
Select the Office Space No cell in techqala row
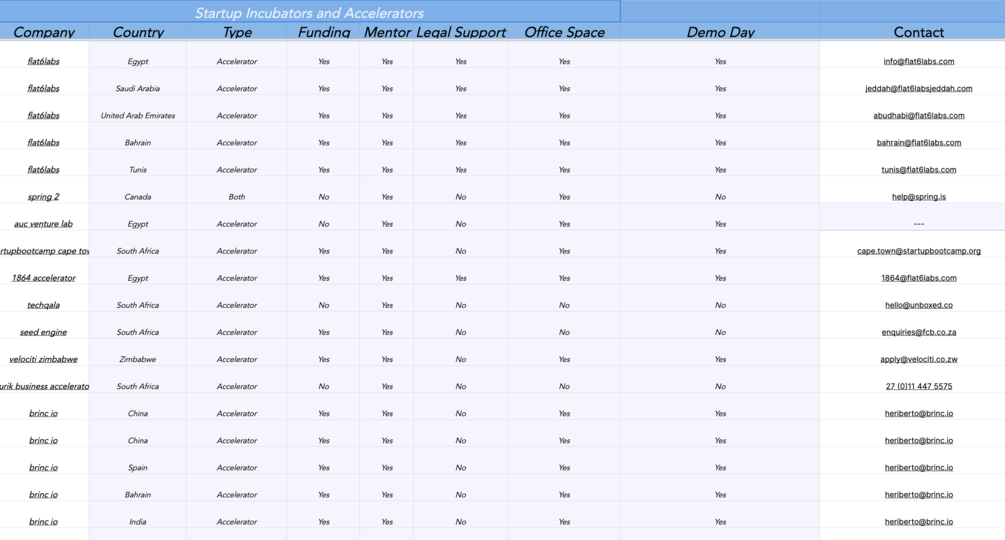[564, 305]
